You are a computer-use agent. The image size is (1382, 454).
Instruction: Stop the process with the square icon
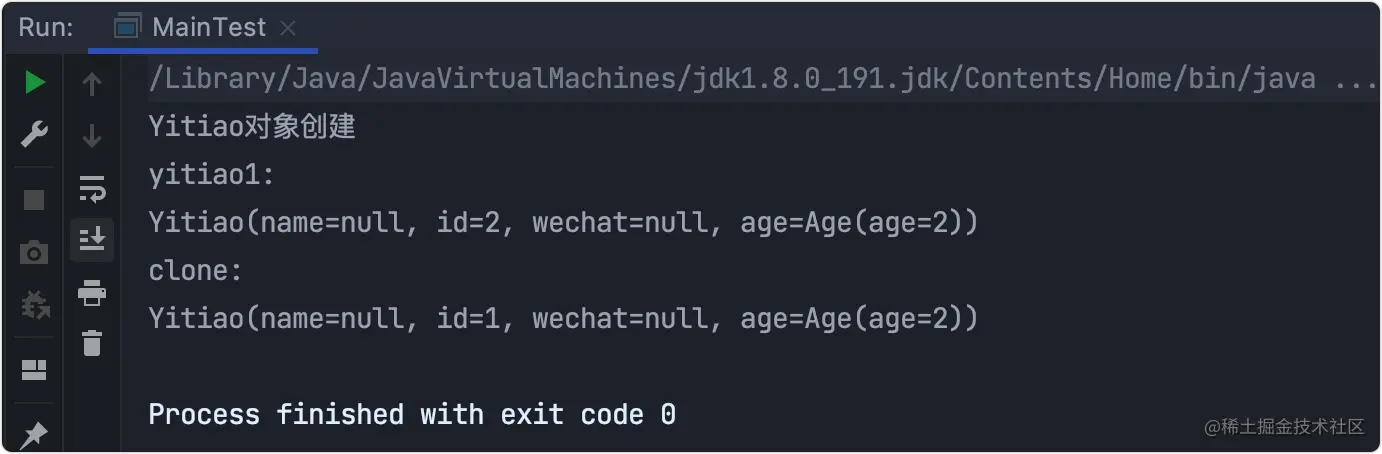[34, 200]
